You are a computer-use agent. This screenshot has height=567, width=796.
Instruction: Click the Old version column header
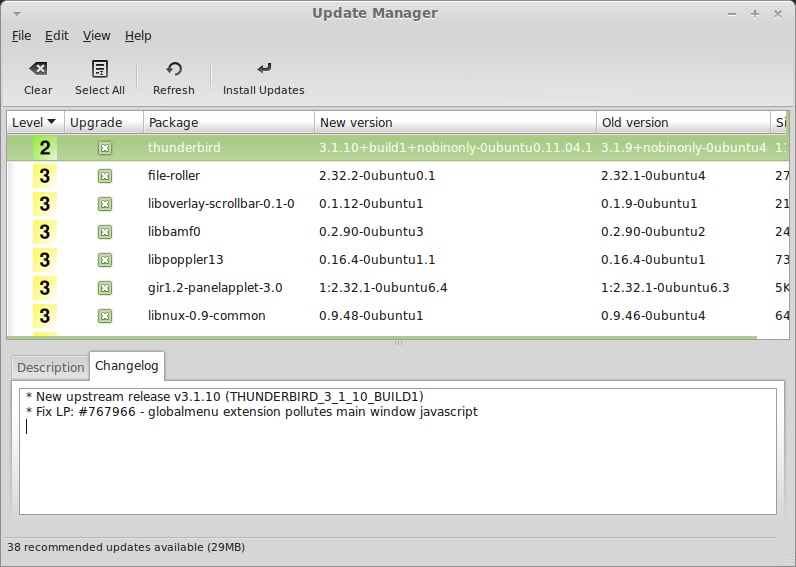[683, 122]
